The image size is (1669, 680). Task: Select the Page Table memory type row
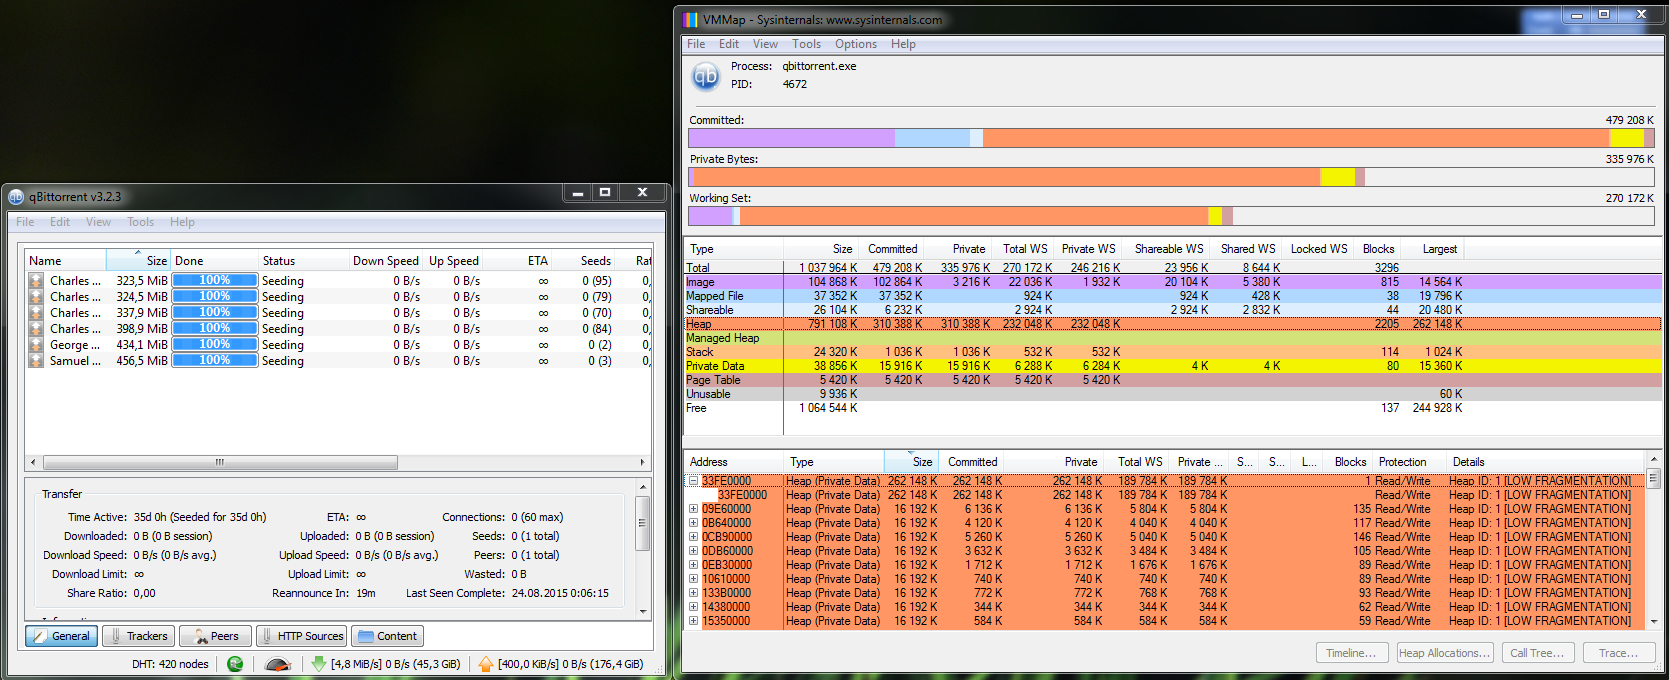click(1173, 380)
